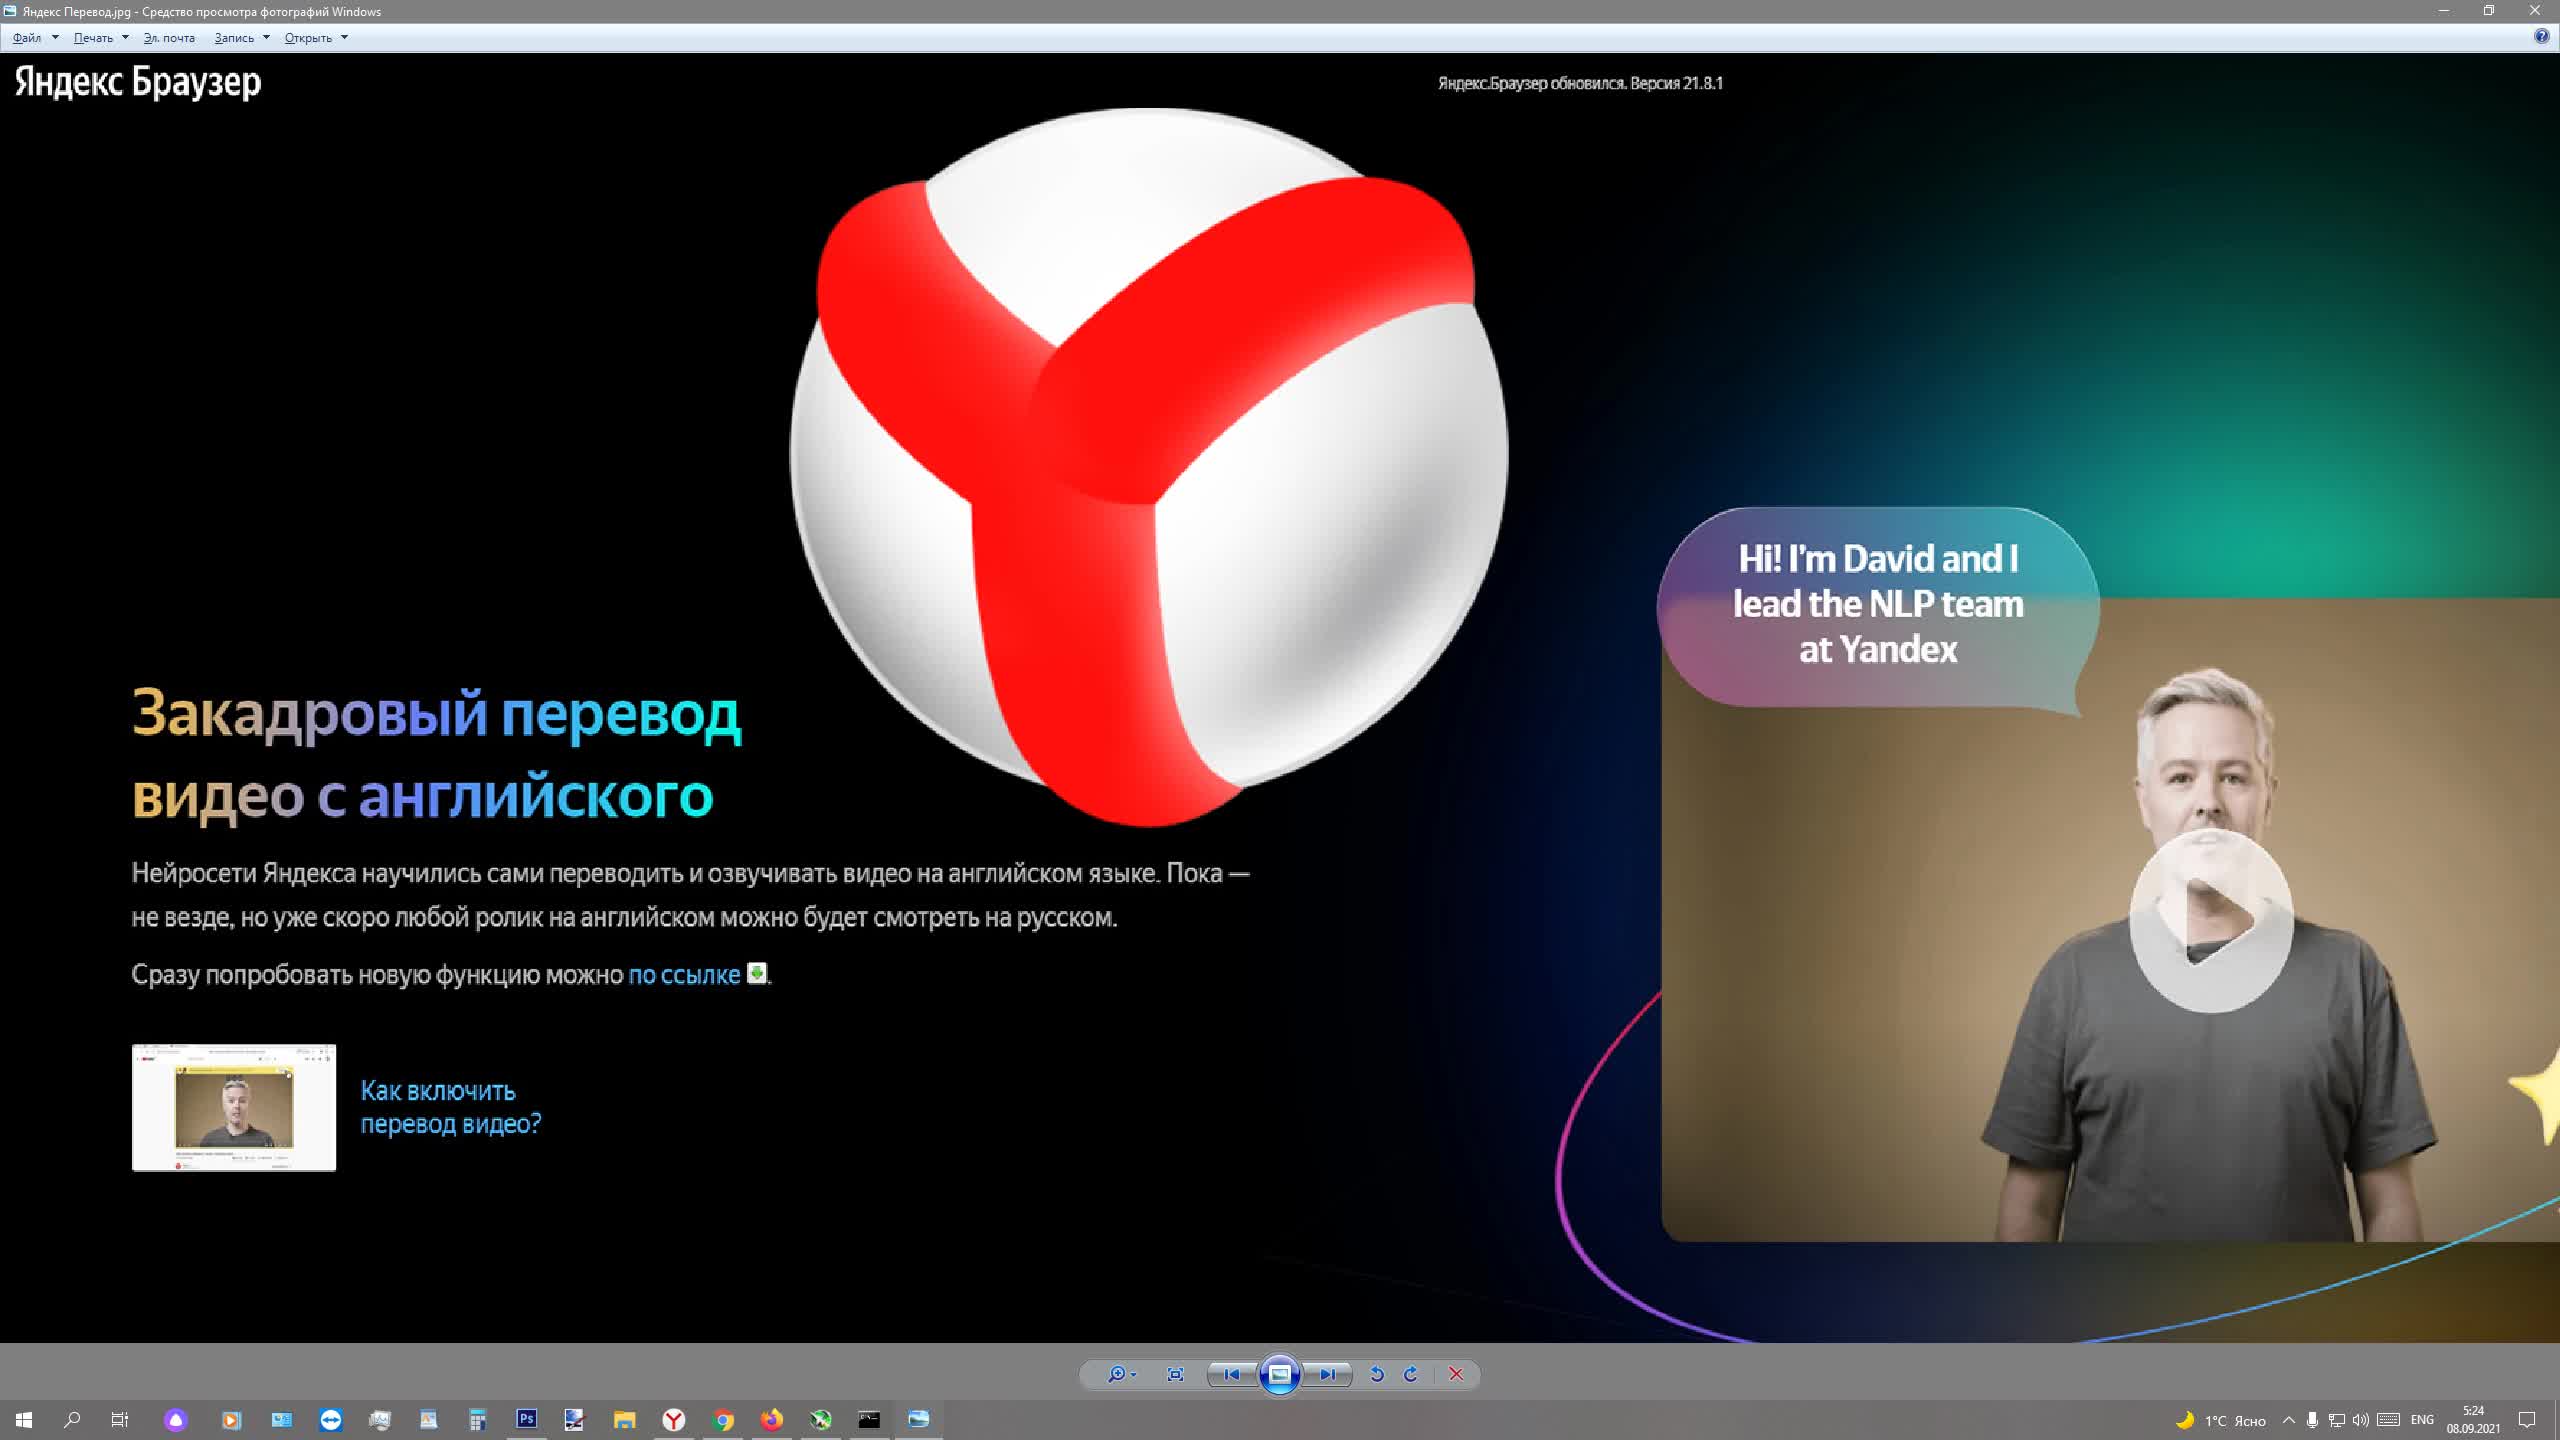Click the по ссылке hyperlink

tap(684, 974)
